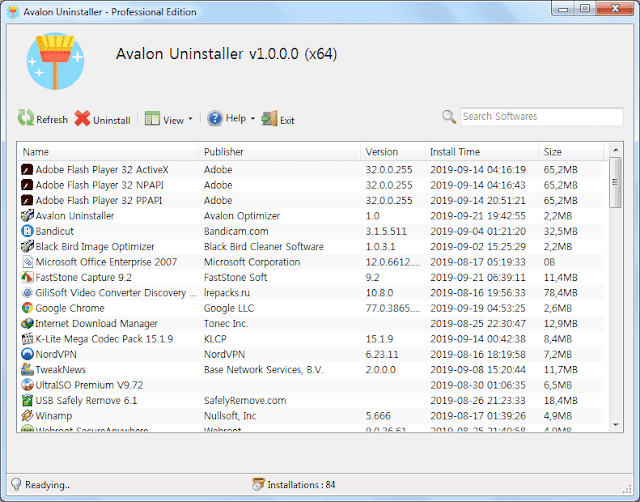
Task: Click the Uninstall button label
Action: click(112, 120)
